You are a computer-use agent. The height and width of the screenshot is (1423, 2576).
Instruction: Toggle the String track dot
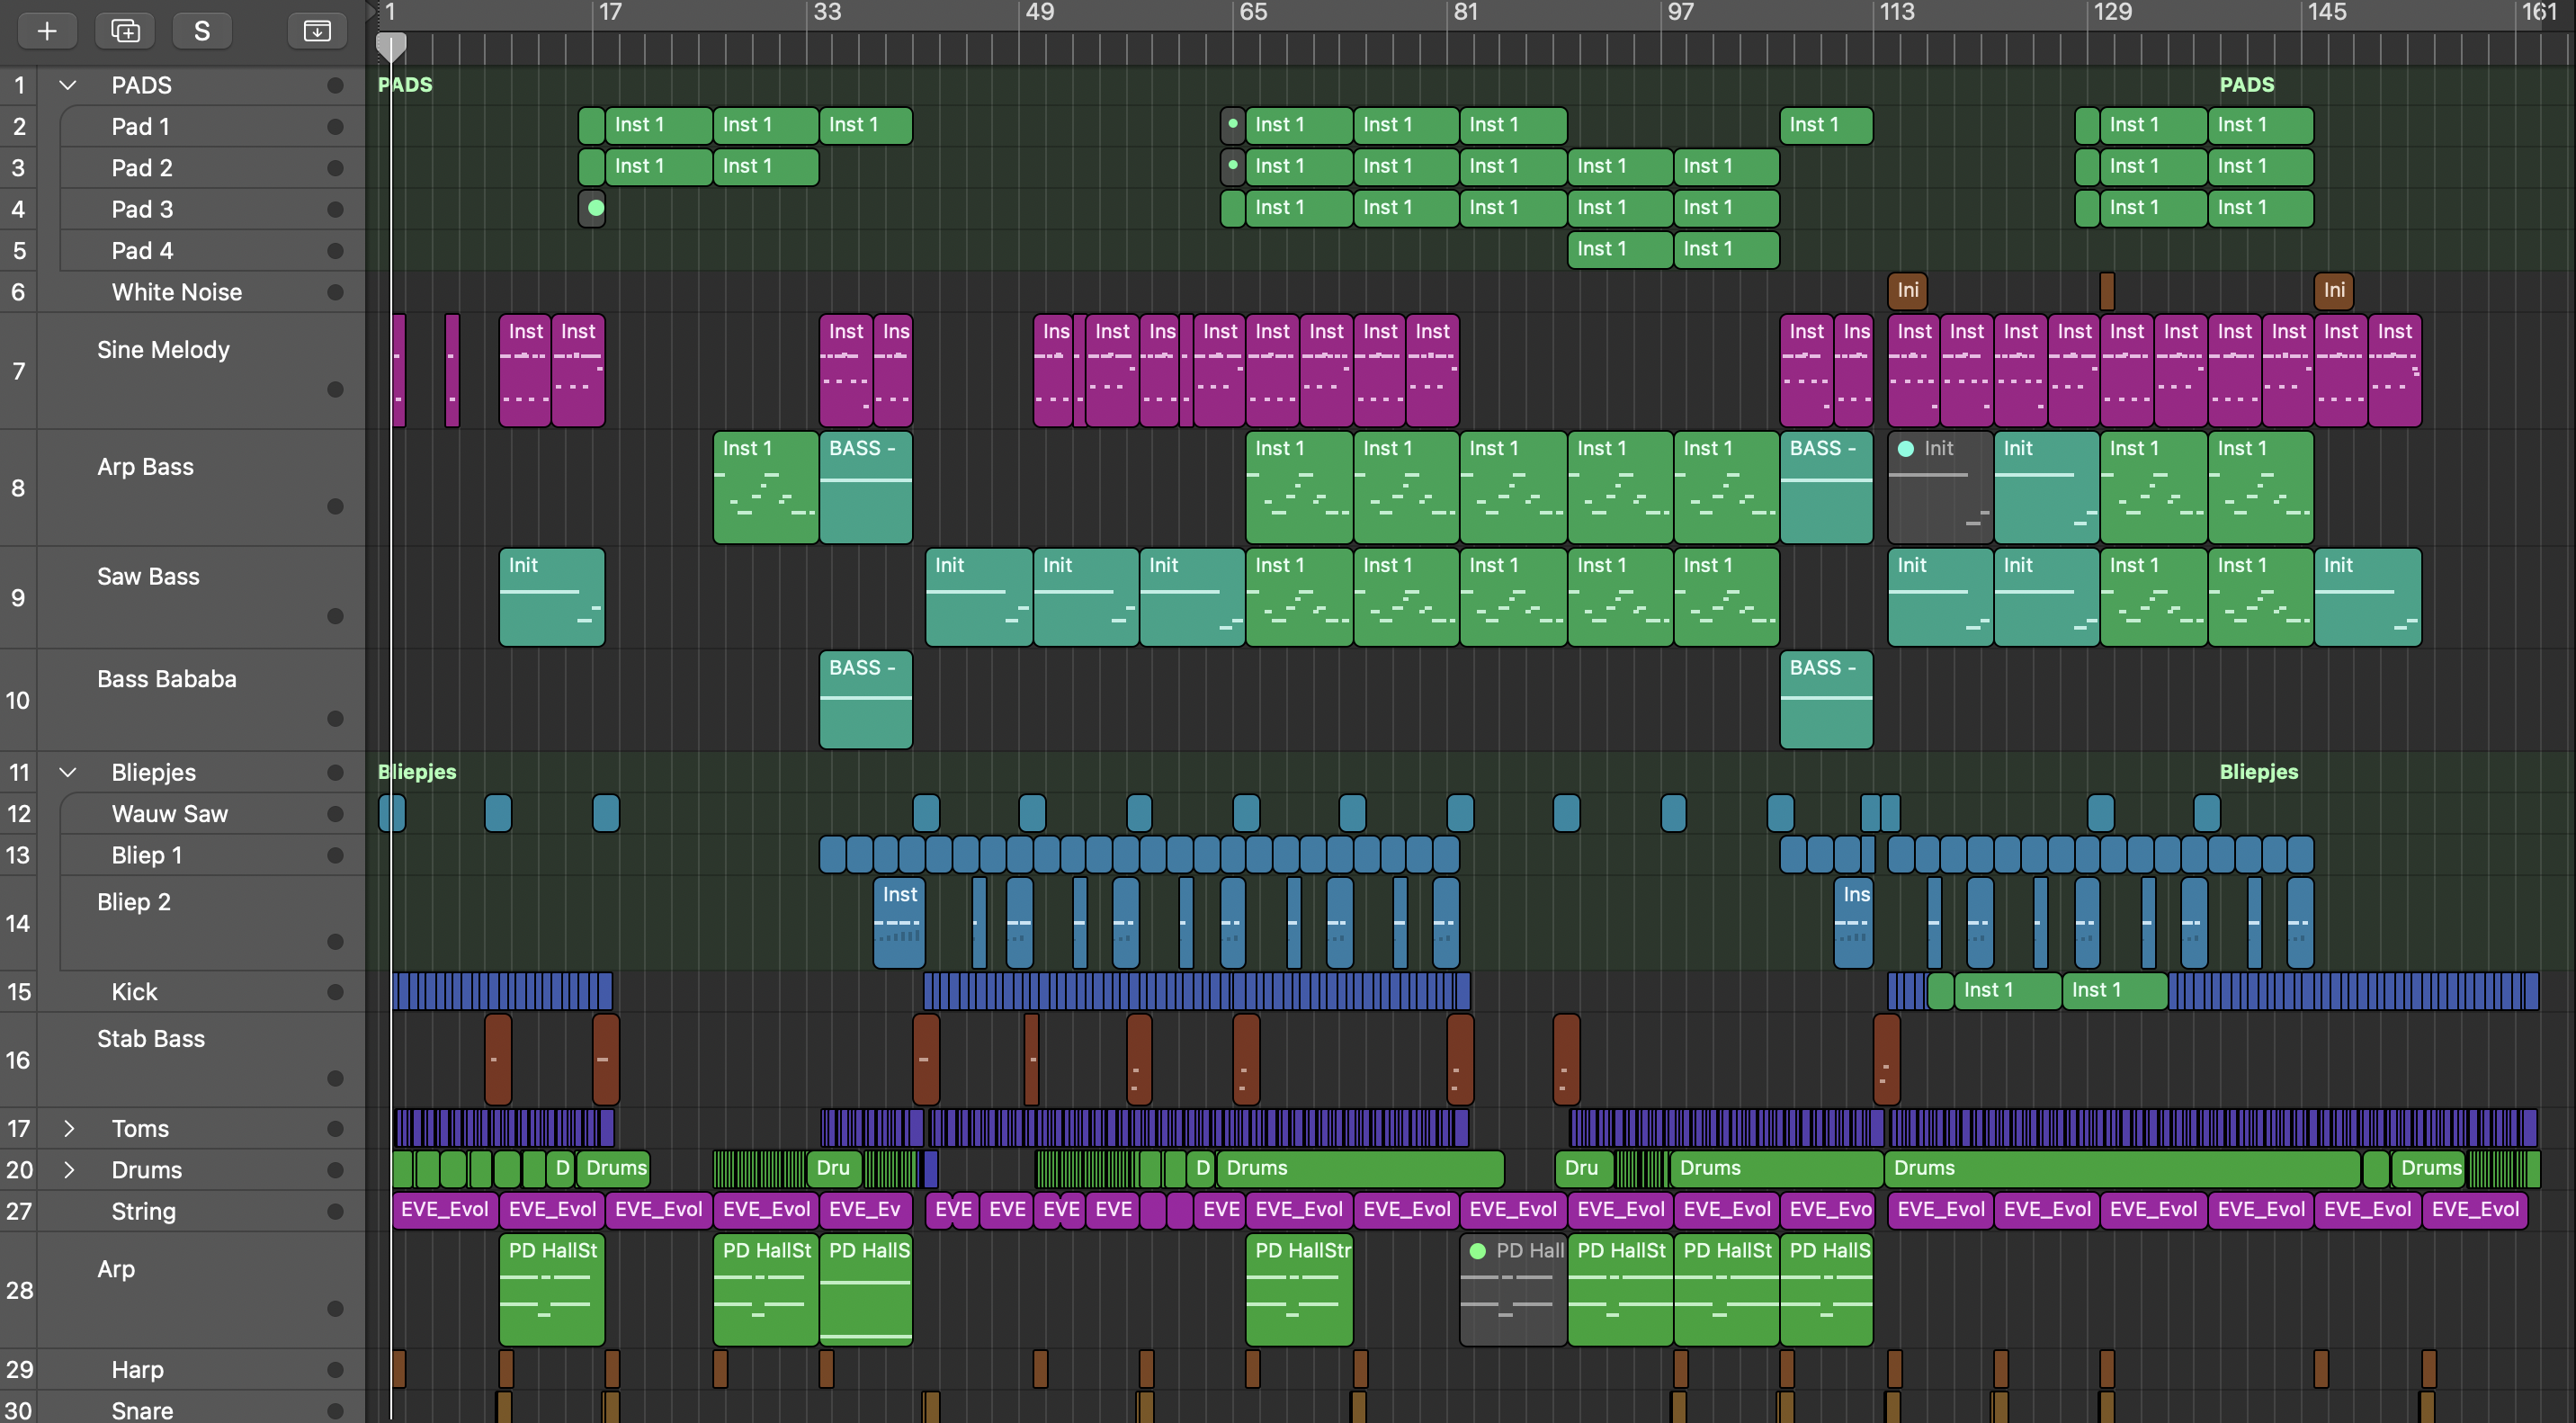335,1211
